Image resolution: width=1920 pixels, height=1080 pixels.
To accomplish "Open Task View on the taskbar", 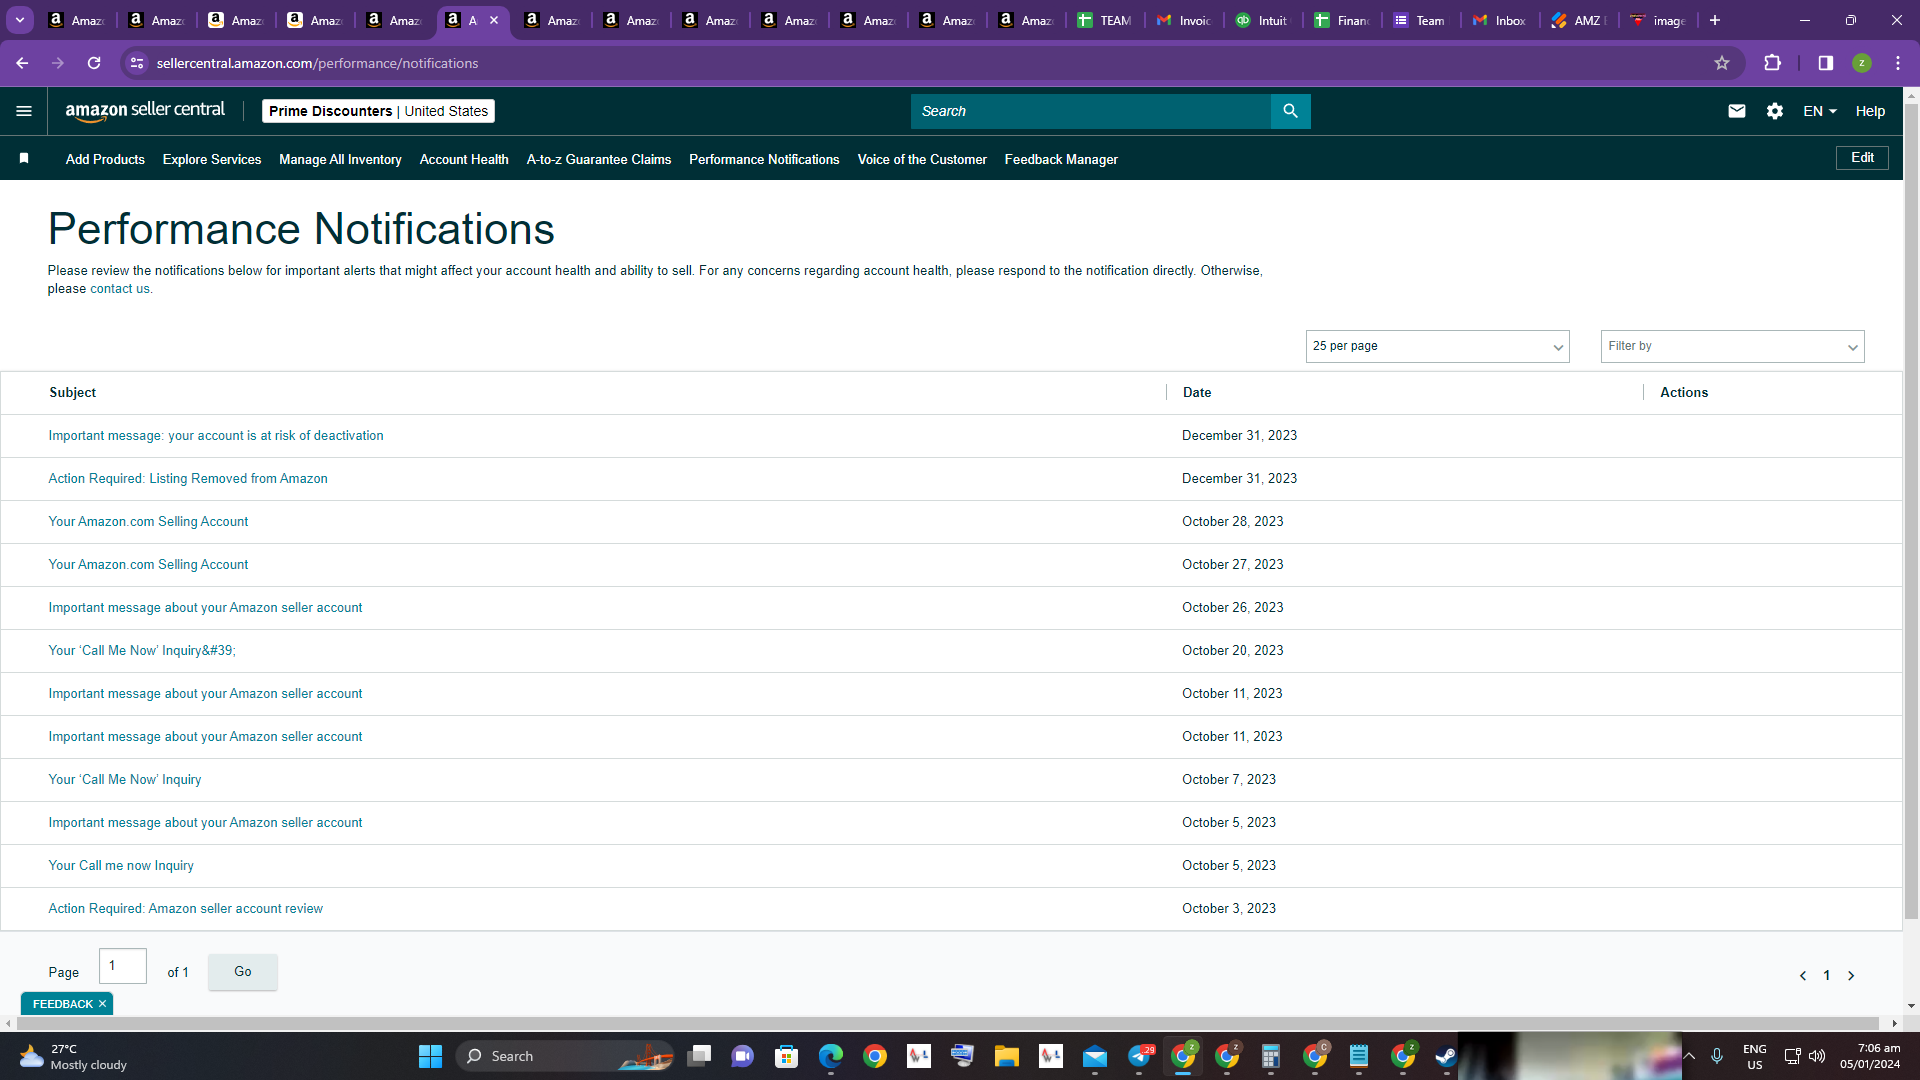I will pos(699,1056).
